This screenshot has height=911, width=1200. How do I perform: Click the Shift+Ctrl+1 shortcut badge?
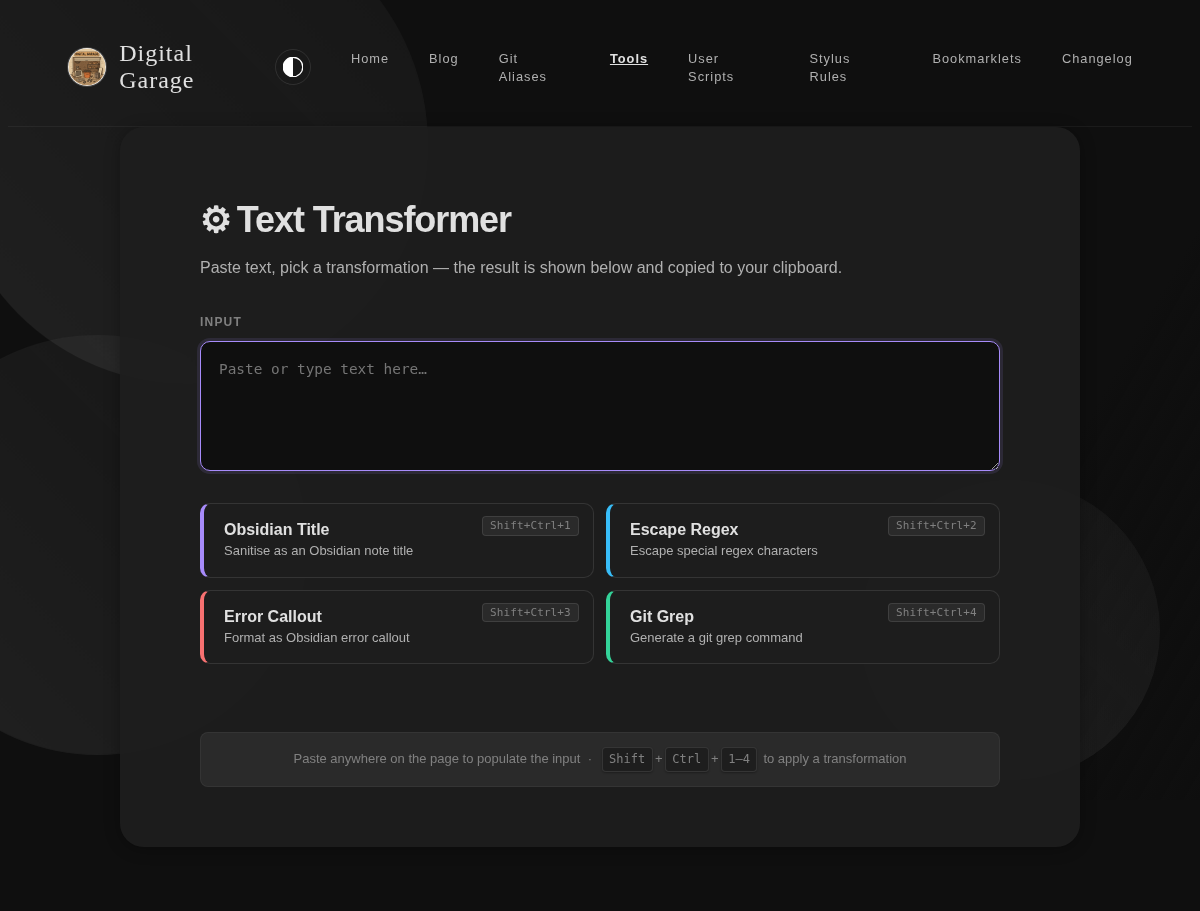coord(530,526)
